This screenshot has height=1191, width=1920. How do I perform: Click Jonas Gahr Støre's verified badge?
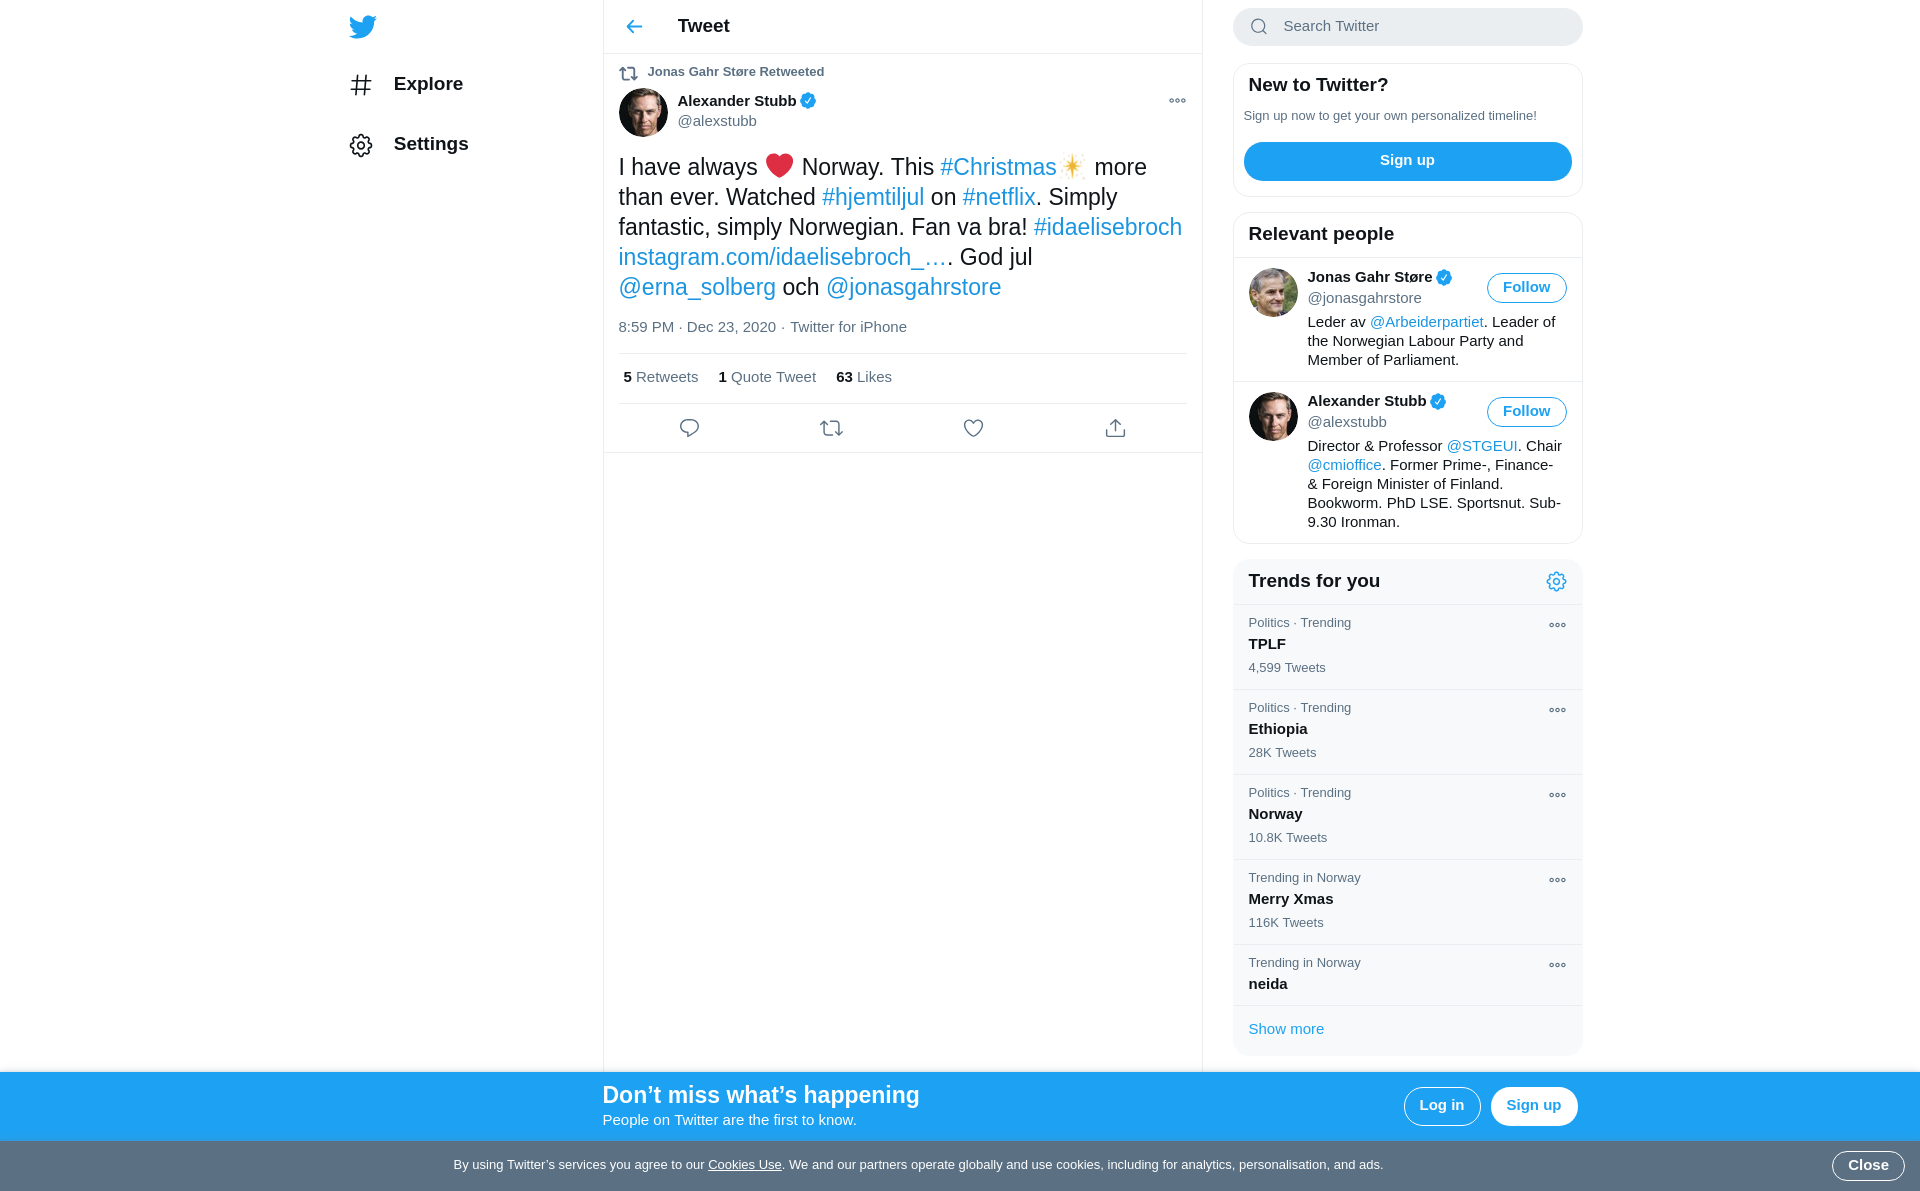click(1444, 278)
